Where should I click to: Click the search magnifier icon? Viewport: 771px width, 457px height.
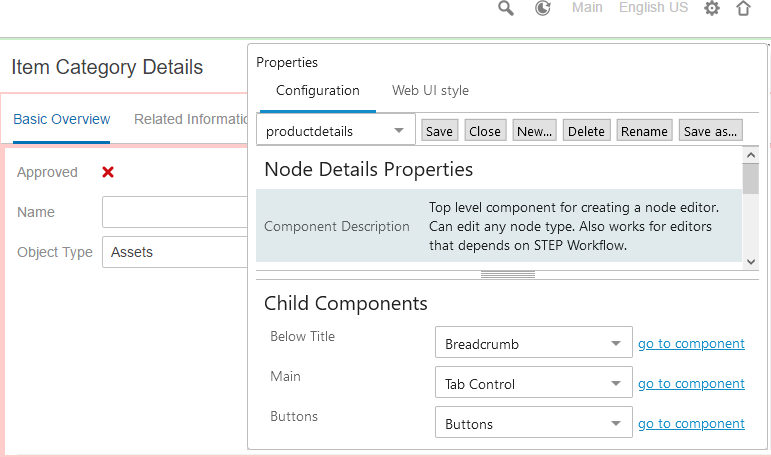click(x=506, y=8)
